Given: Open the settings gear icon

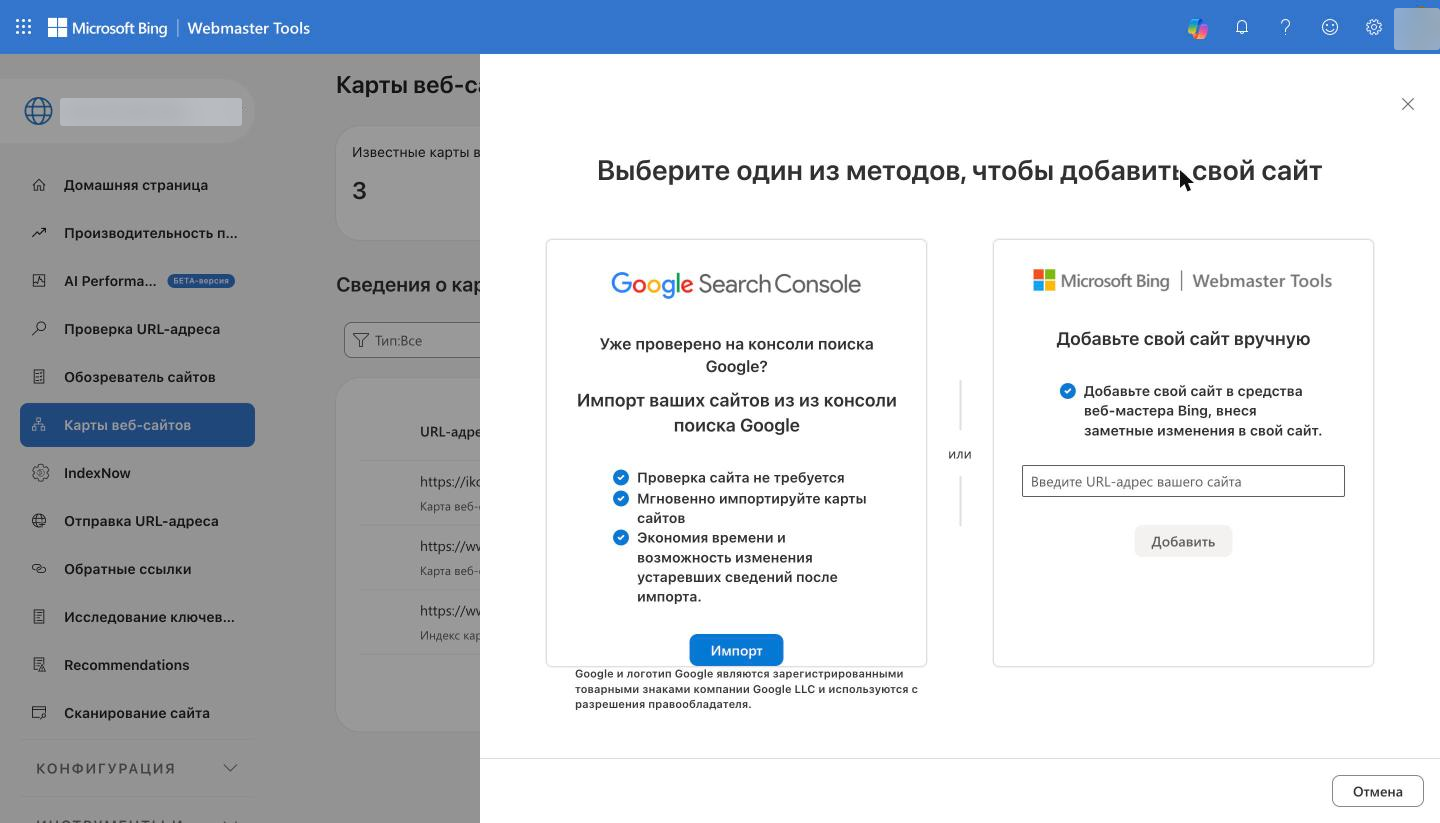Looking at the screenshot, I should tap(1374, 28).
